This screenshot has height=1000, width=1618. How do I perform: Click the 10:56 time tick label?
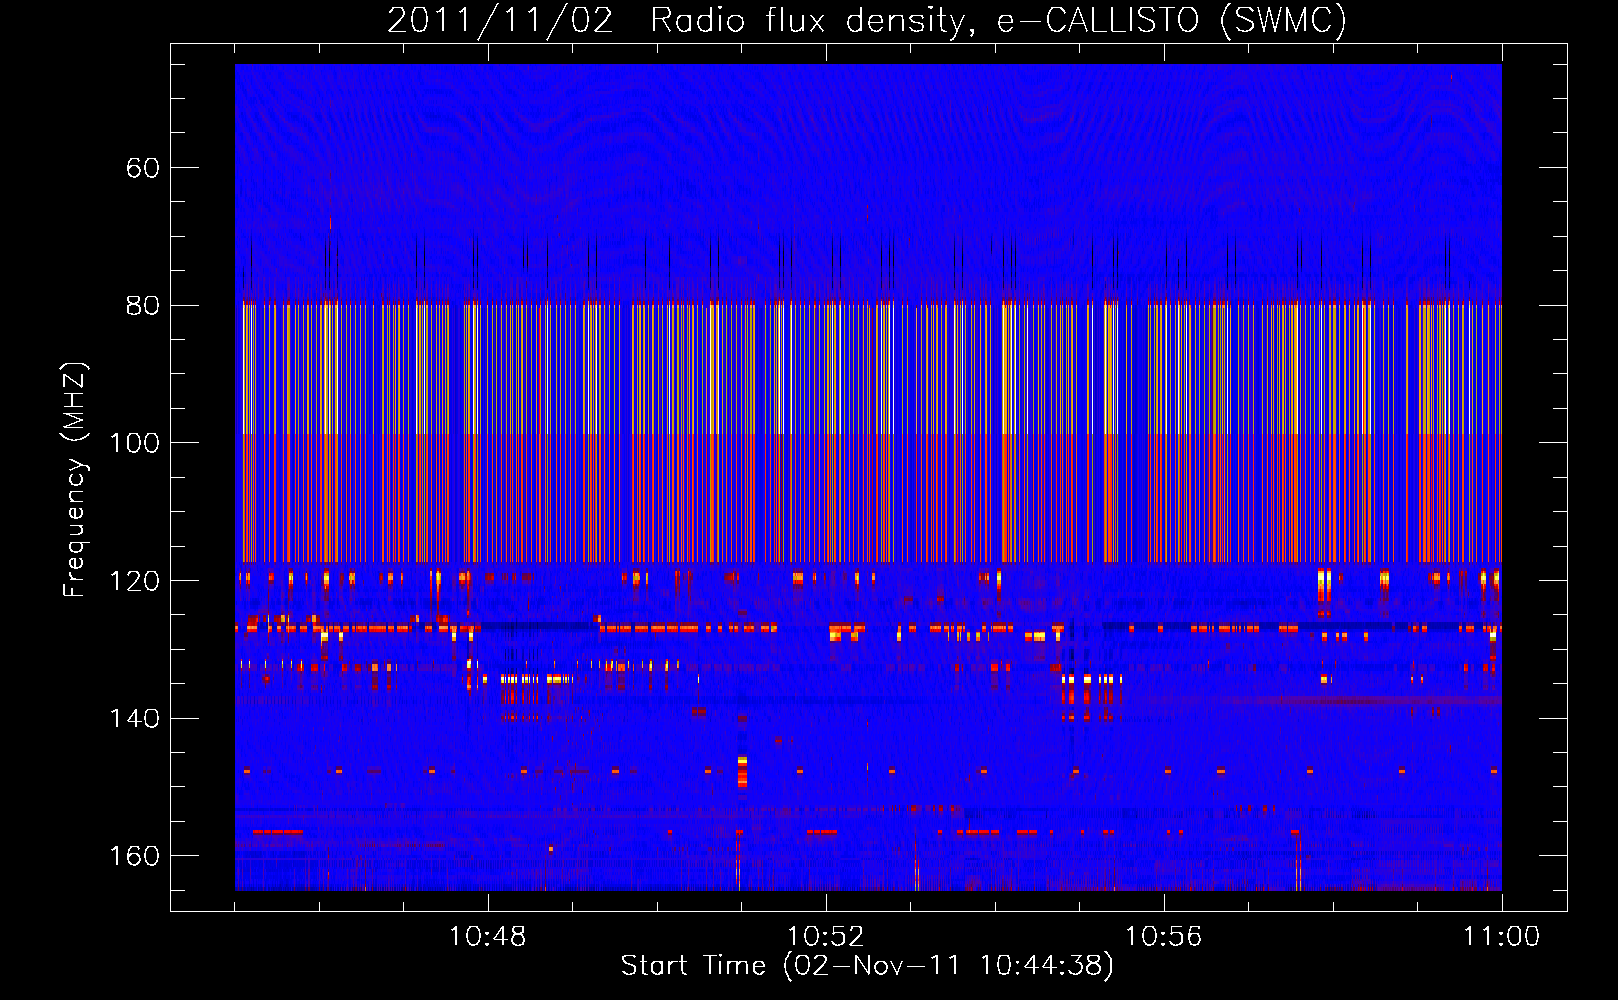coord(1164,937)
